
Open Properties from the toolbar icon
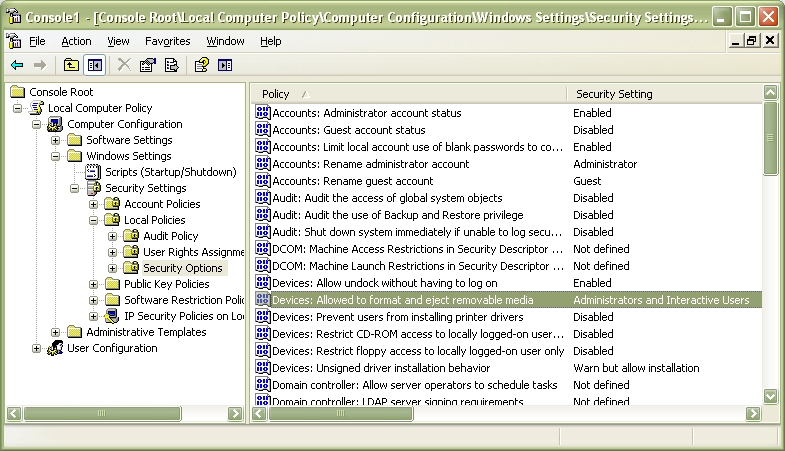click(148, 65)
